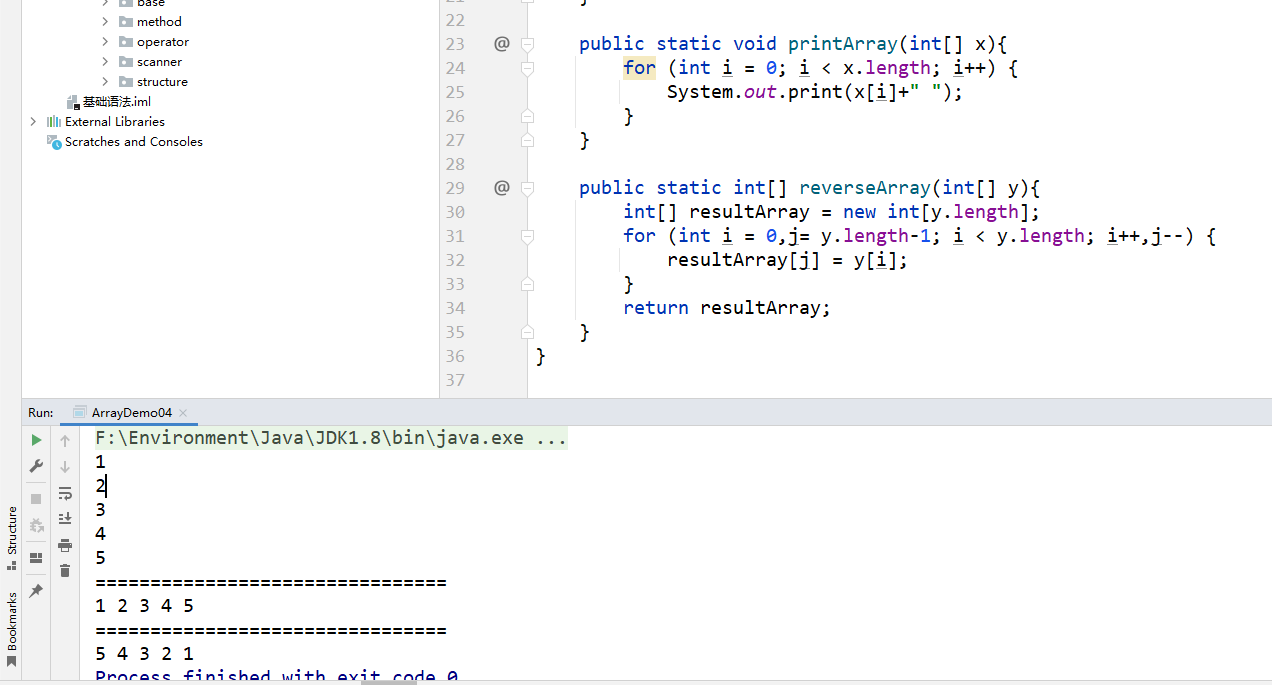1272x685 pixels.
Task: Click the ArrayDemo04 tab icon
Action: 80,412
